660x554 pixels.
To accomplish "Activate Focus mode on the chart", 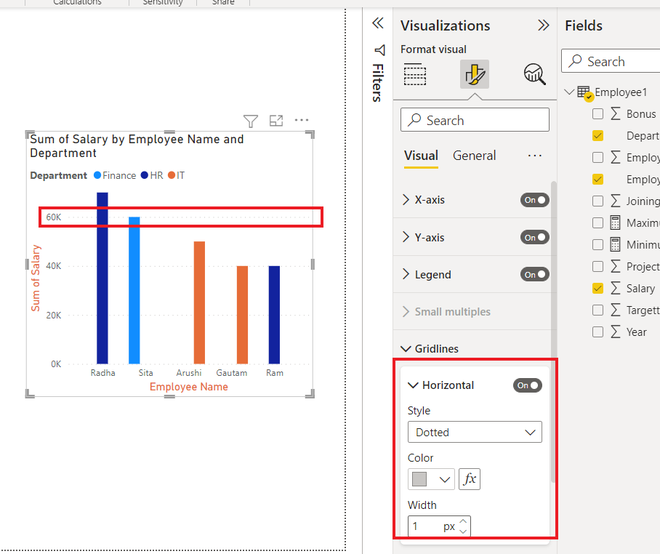I will (x=276, y=120).
